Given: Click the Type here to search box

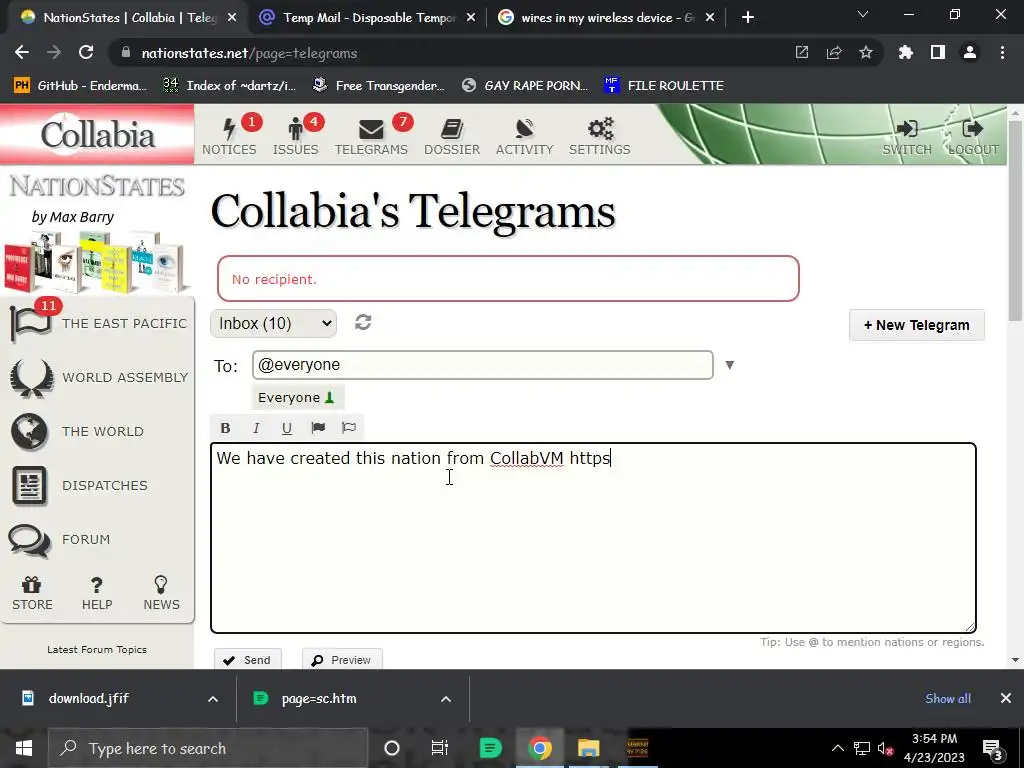Looking at the screenshot, I should pyautogui.click(x=208, y=748).
